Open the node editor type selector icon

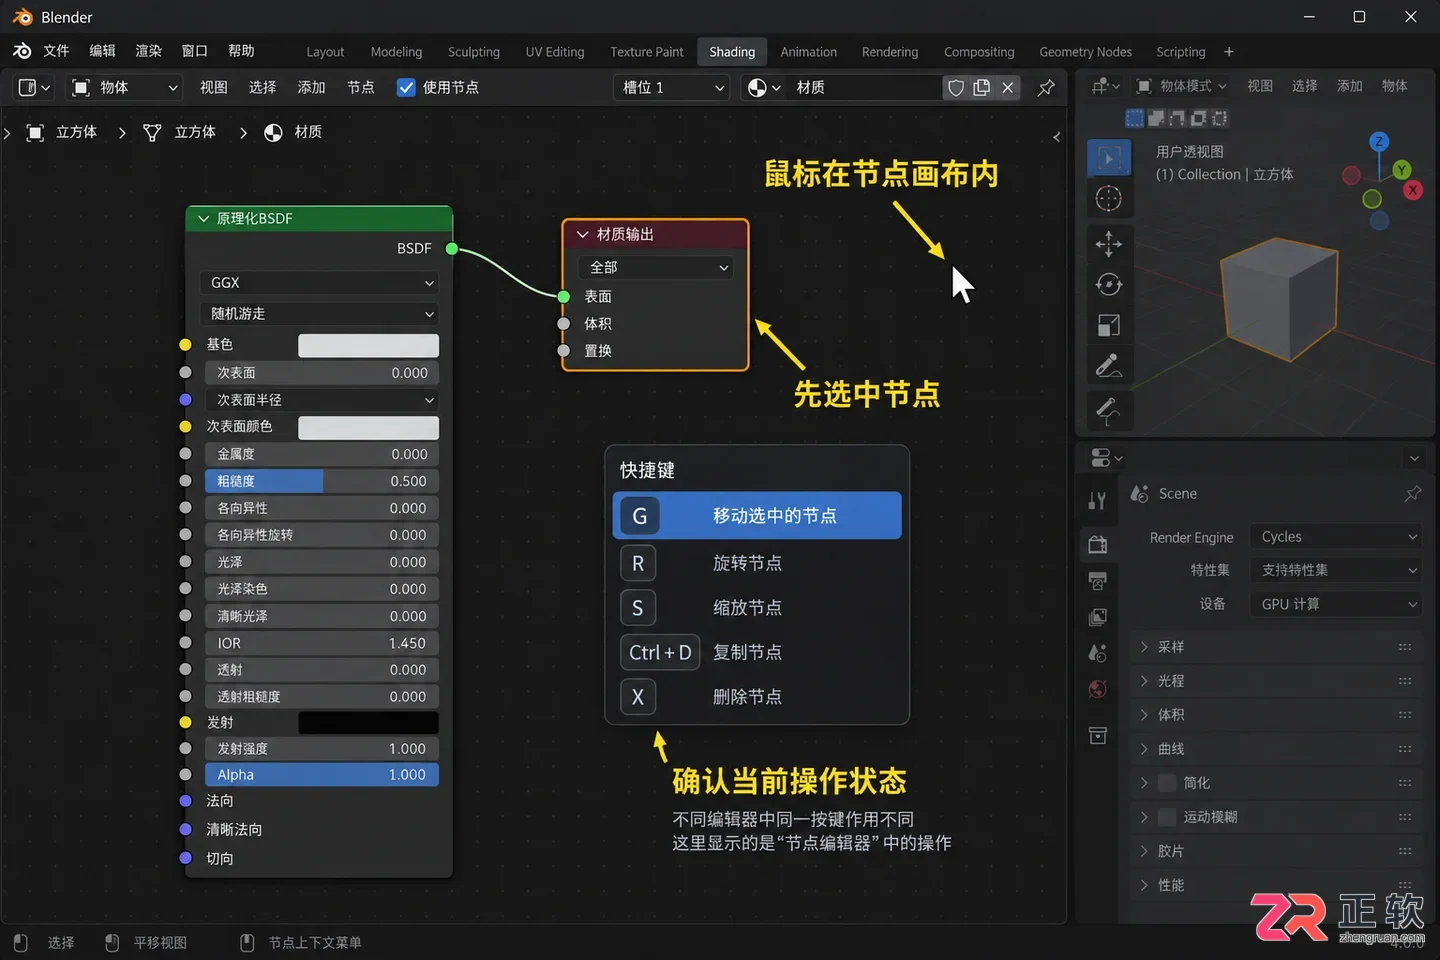point(34,88)
